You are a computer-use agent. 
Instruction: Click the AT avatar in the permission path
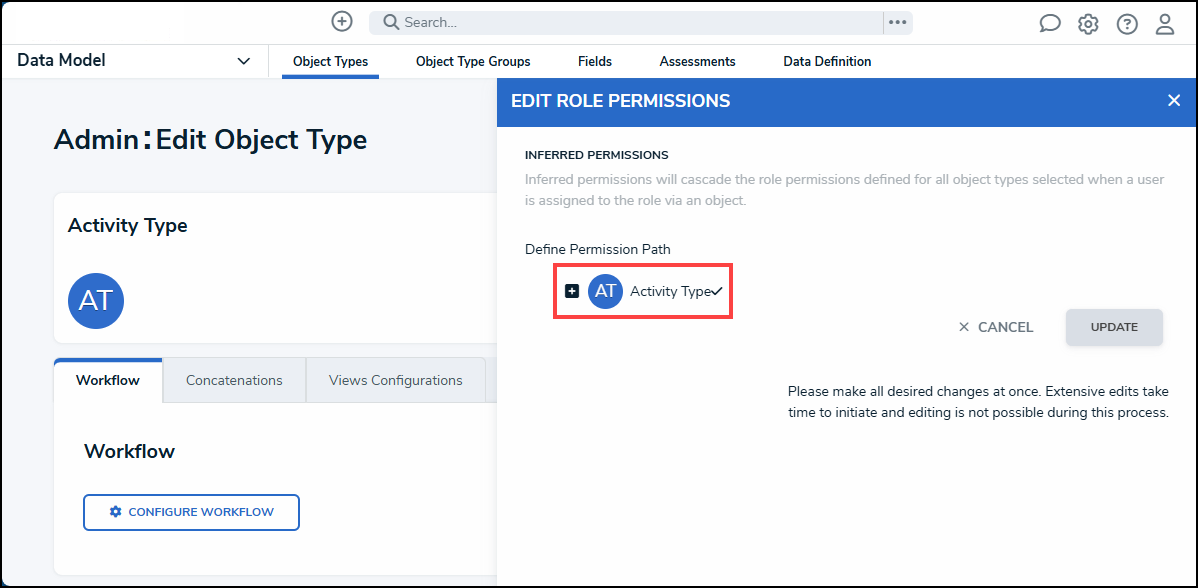coord(605,291)
